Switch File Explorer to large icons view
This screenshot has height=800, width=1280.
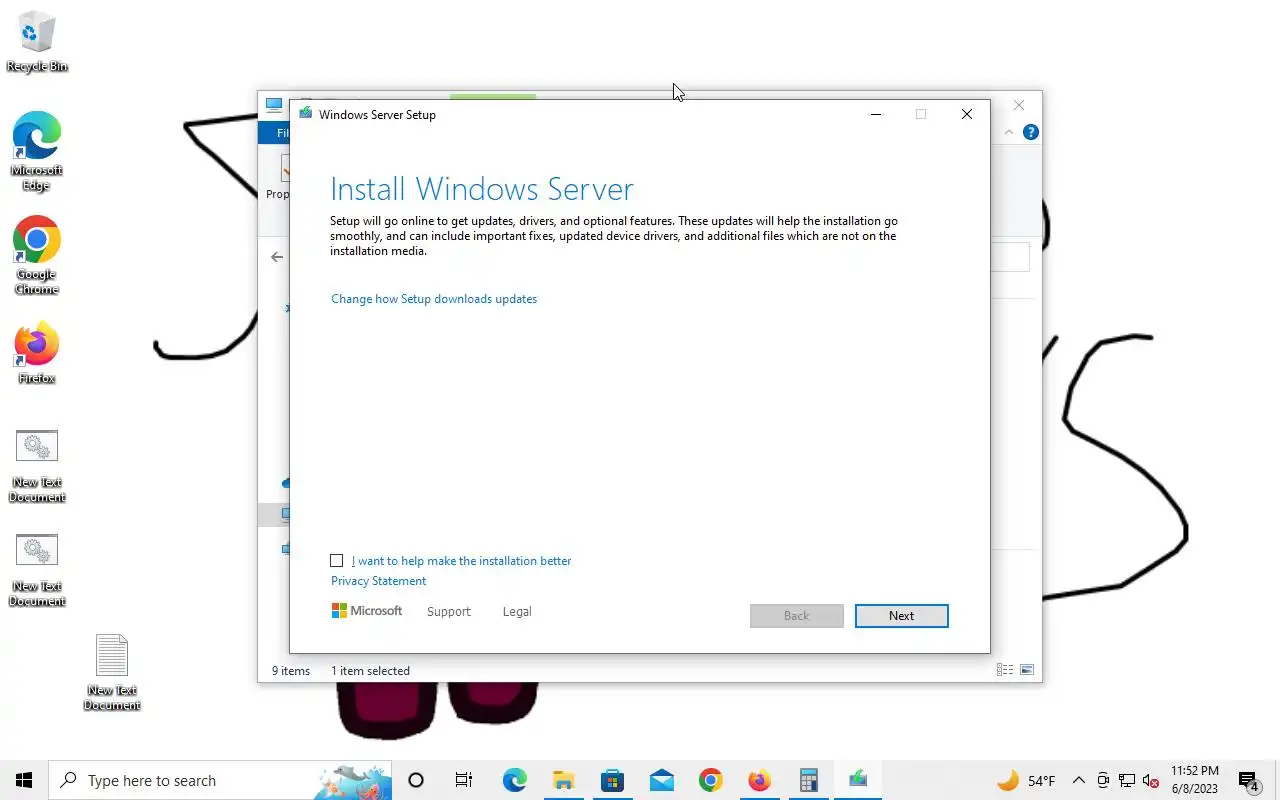[x=1027, y=670]
